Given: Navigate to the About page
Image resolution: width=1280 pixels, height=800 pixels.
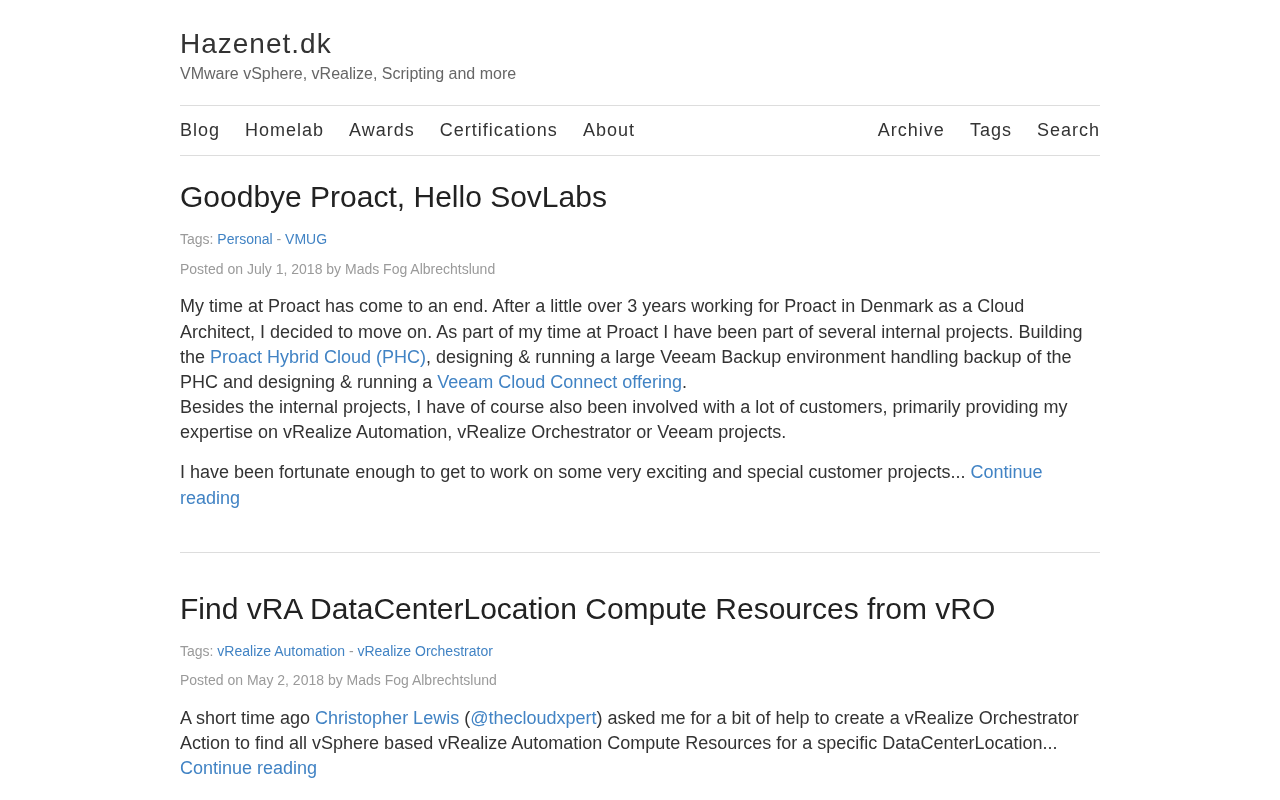Looking at the screenshot, I should tap(608, 130).
